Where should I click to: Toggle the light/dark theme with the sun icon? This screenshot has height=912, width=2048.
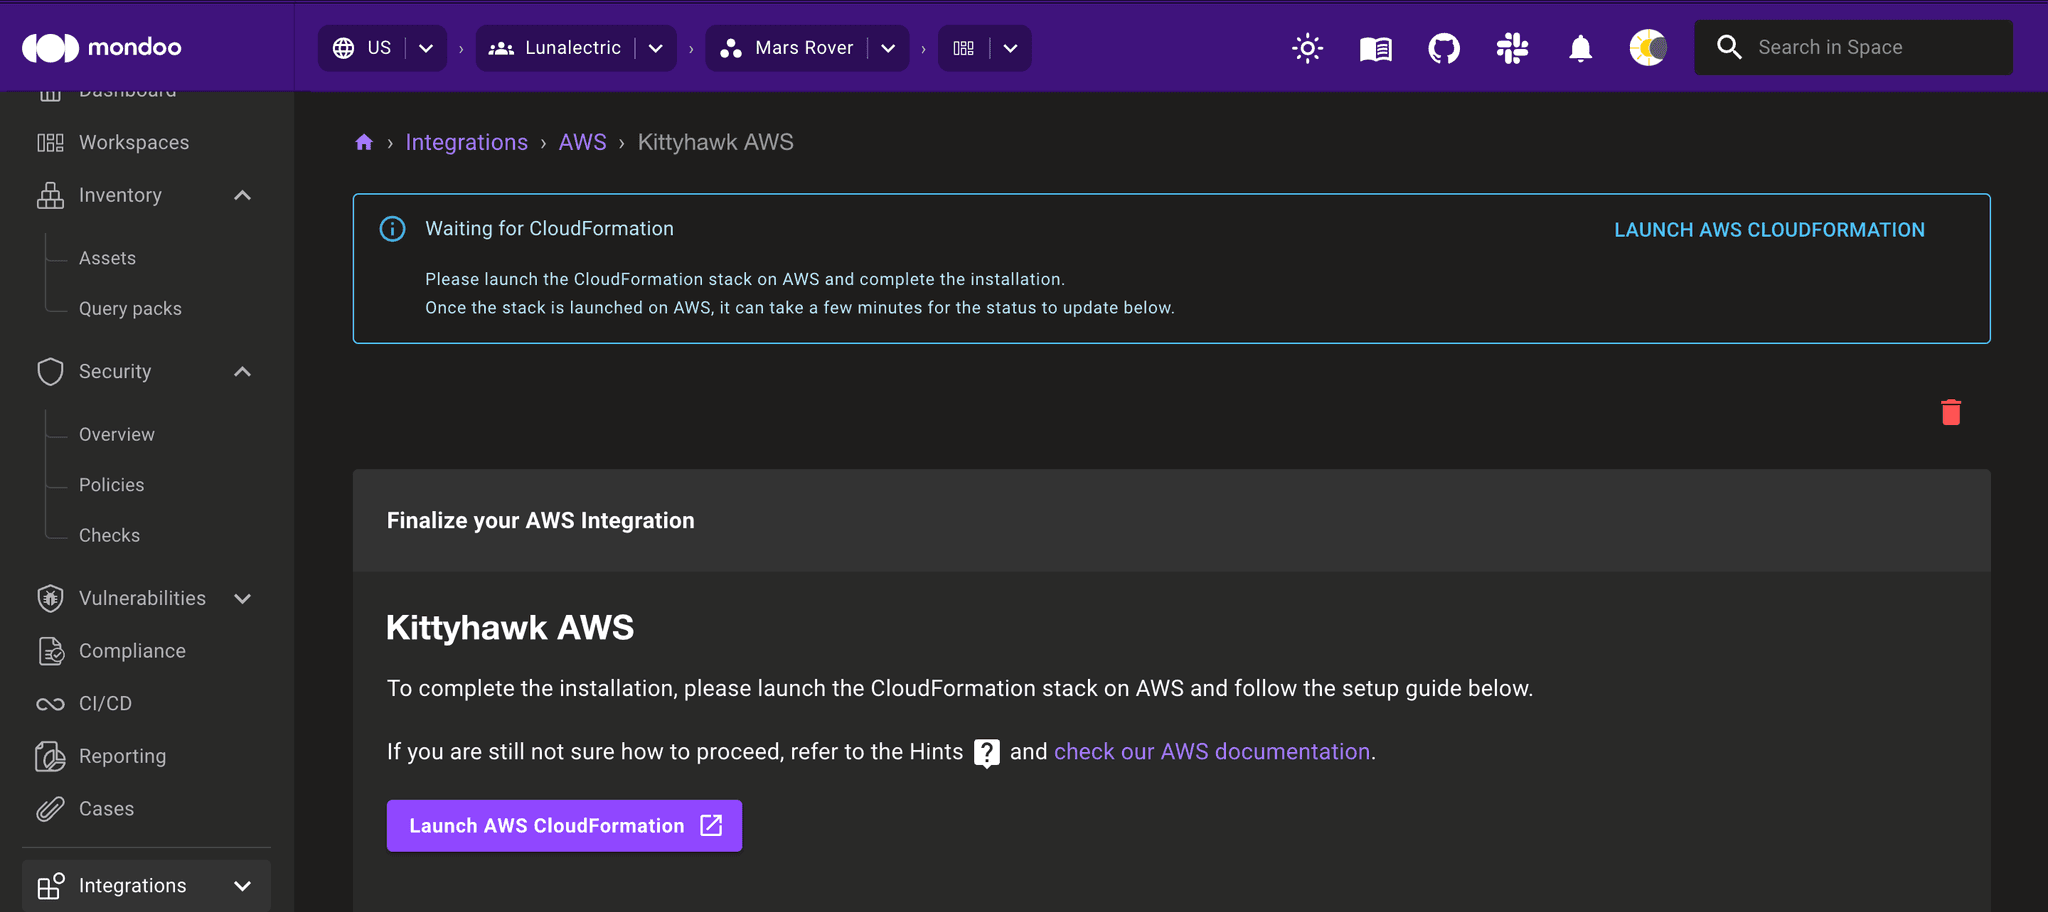[1307, 47]
